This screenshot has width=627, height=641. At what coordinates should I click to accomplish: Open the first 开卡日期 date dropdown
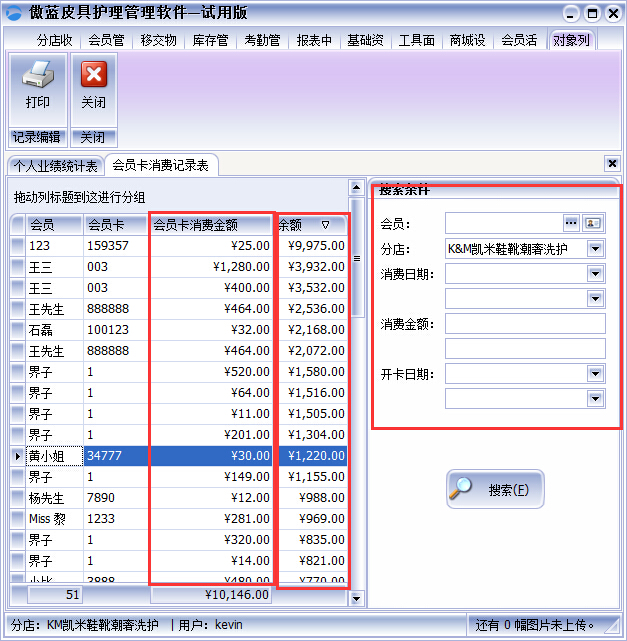point(596,374)
